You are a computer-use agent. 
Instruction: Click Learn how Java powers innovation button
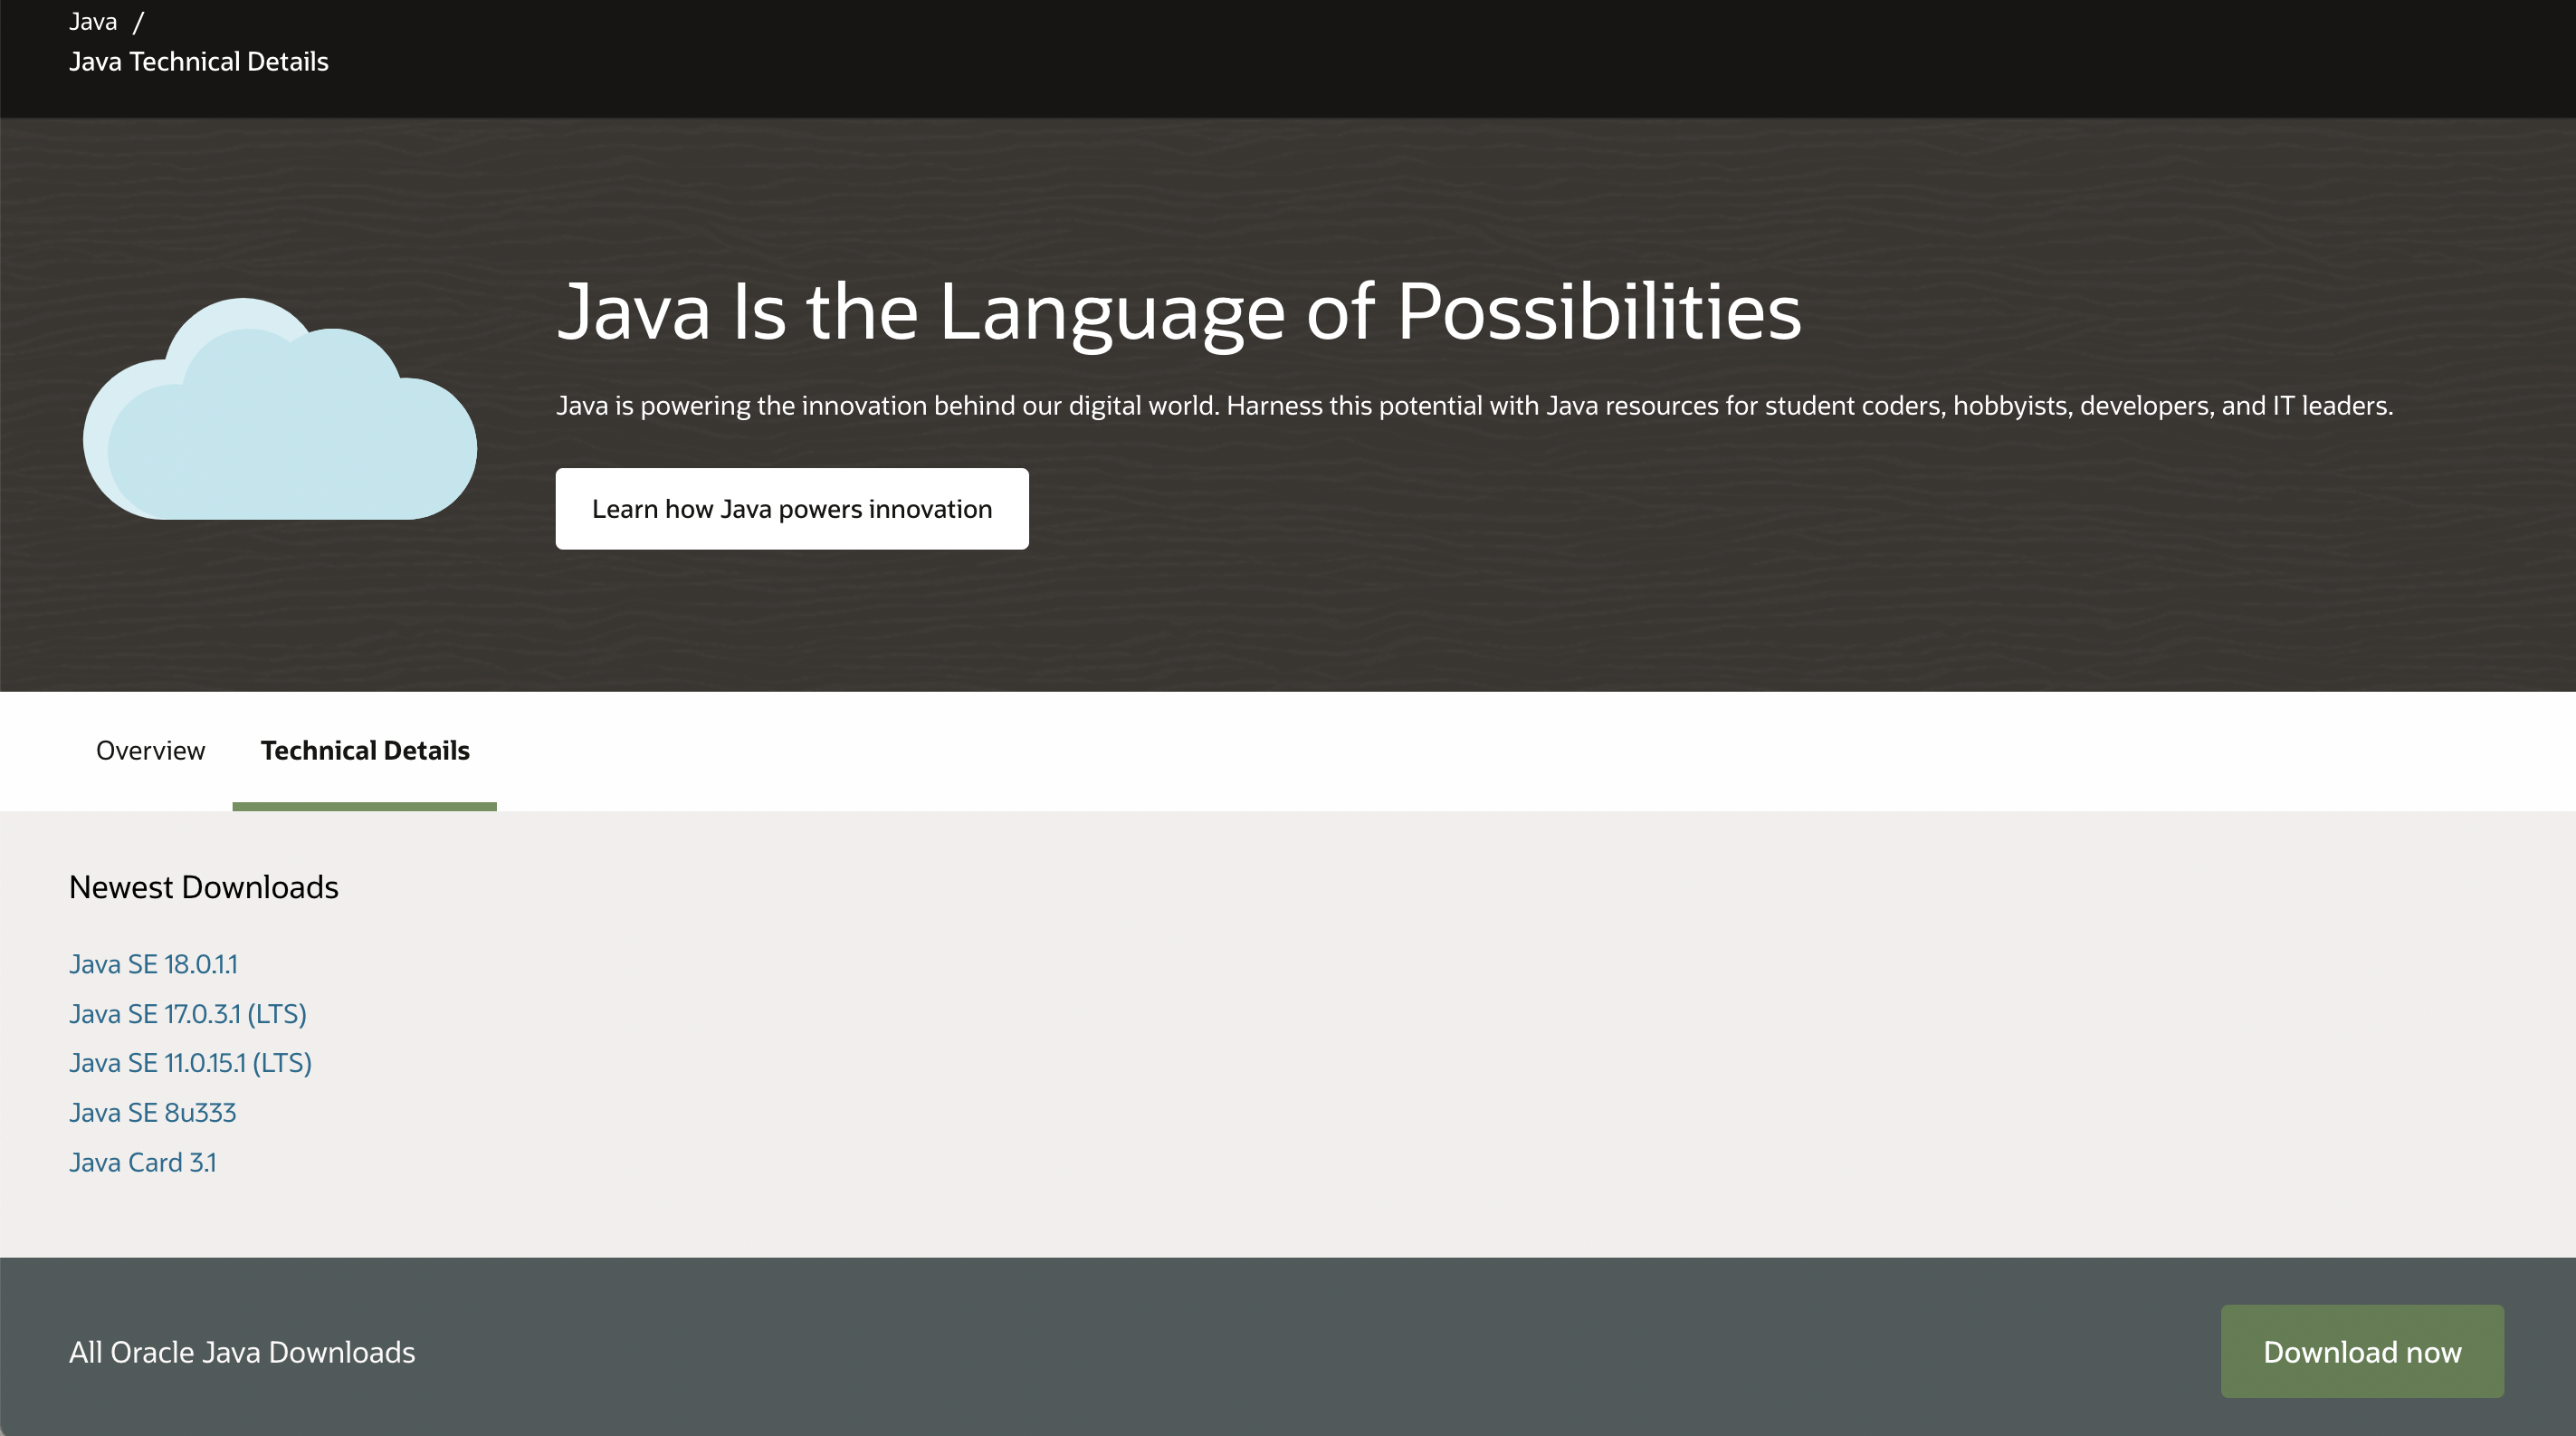point(792,509)
